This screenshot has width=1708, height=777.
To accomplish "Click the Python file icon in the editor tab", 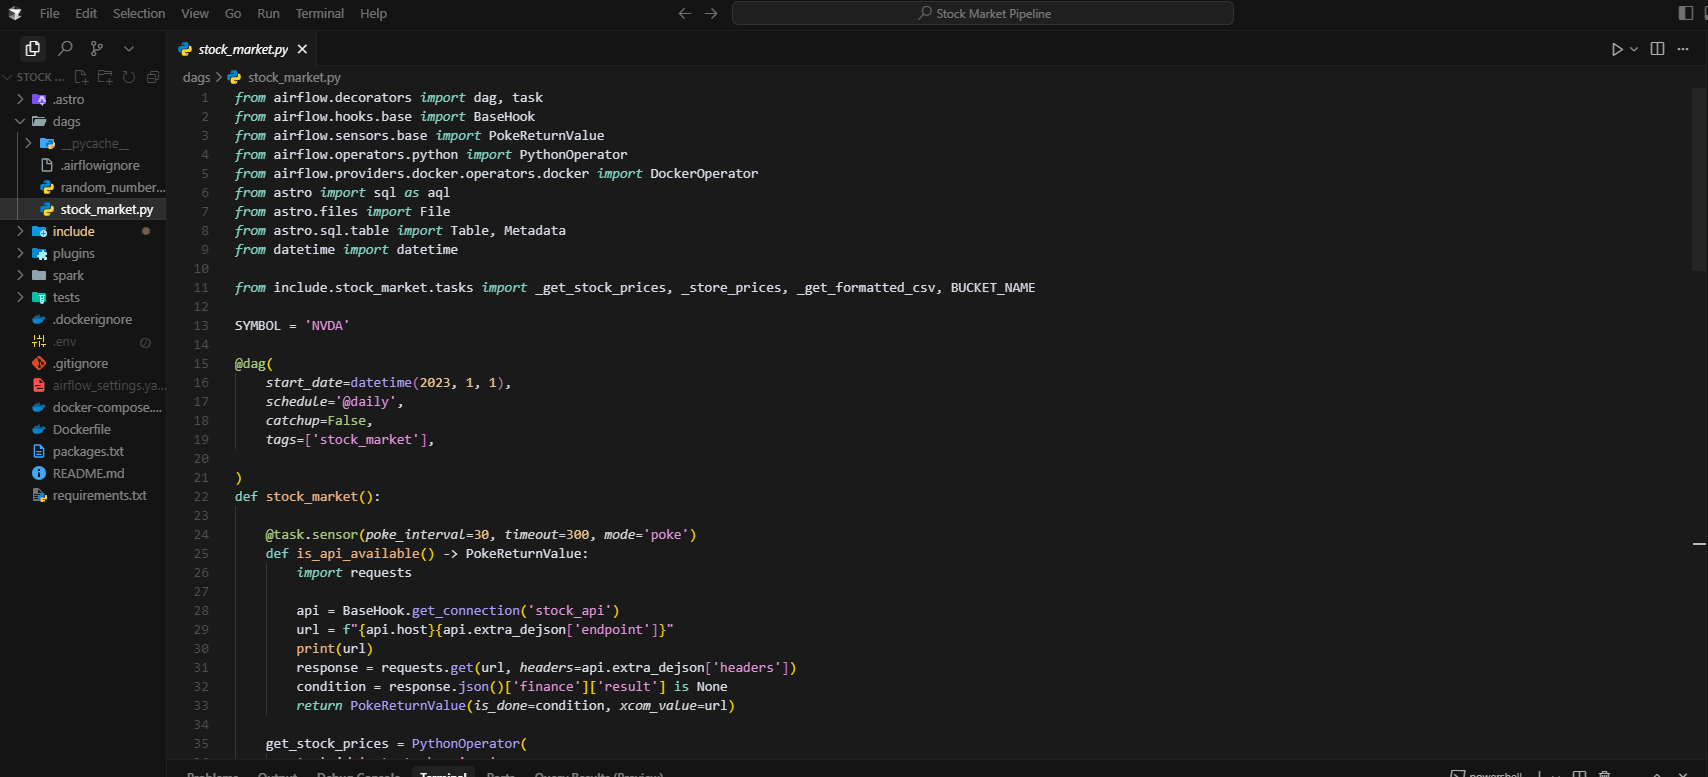I will tap(185, 49).
